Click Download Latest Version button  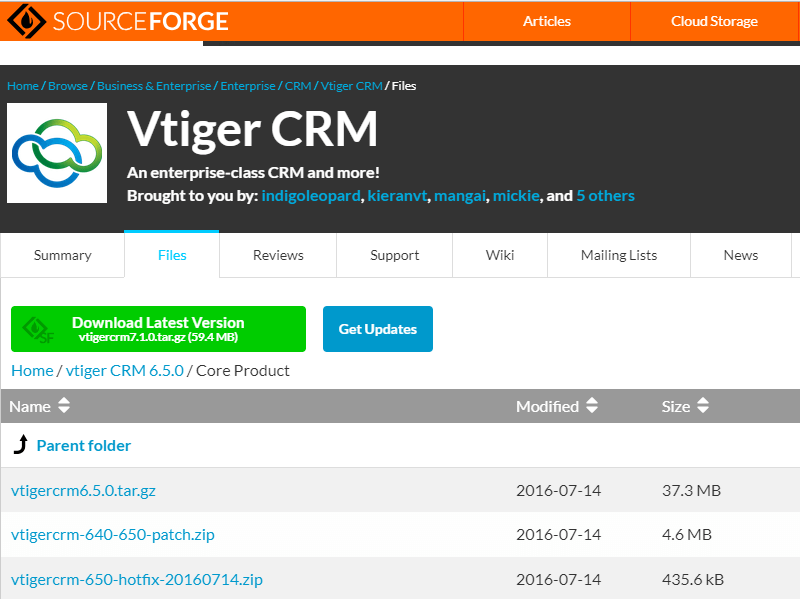click(x=158, y=329)
